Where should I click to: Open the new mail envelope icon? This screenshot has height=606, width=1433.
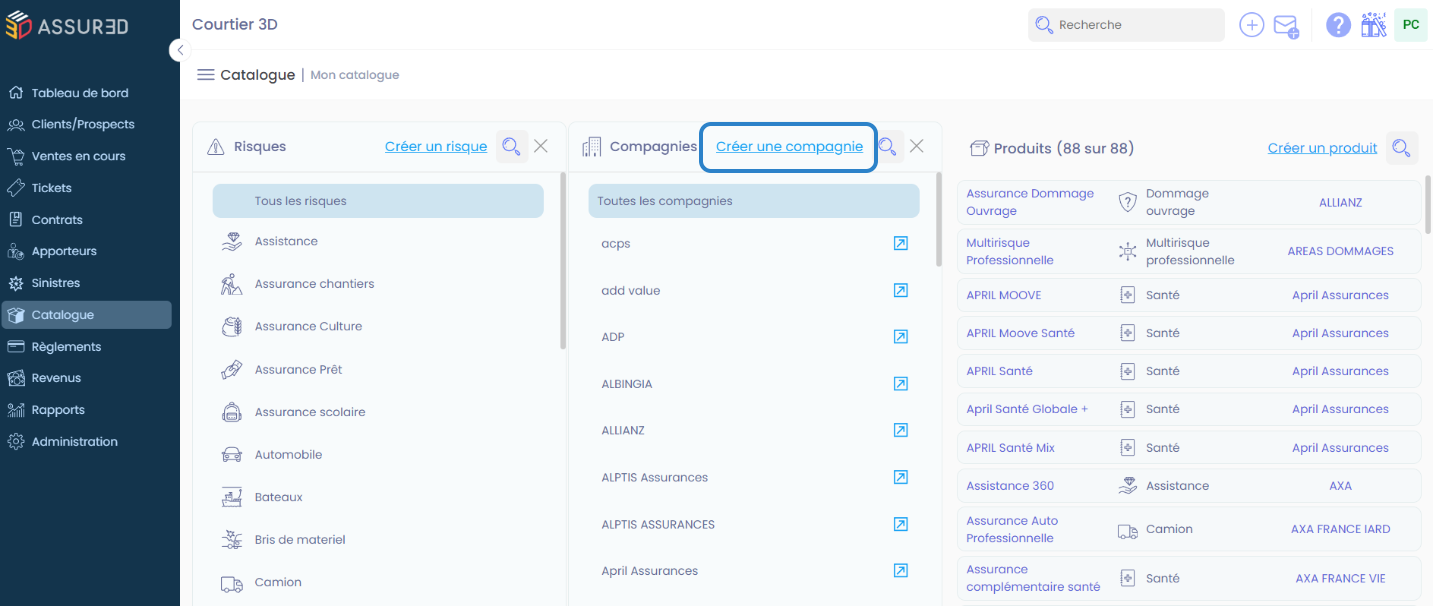(1286, 26)
